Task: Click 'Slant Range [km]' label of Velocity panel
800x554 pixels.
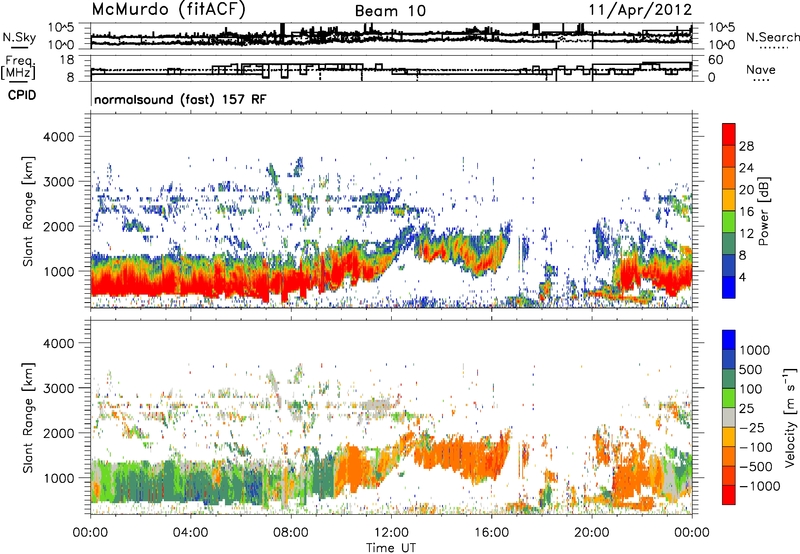Action: tap(29, 418)
